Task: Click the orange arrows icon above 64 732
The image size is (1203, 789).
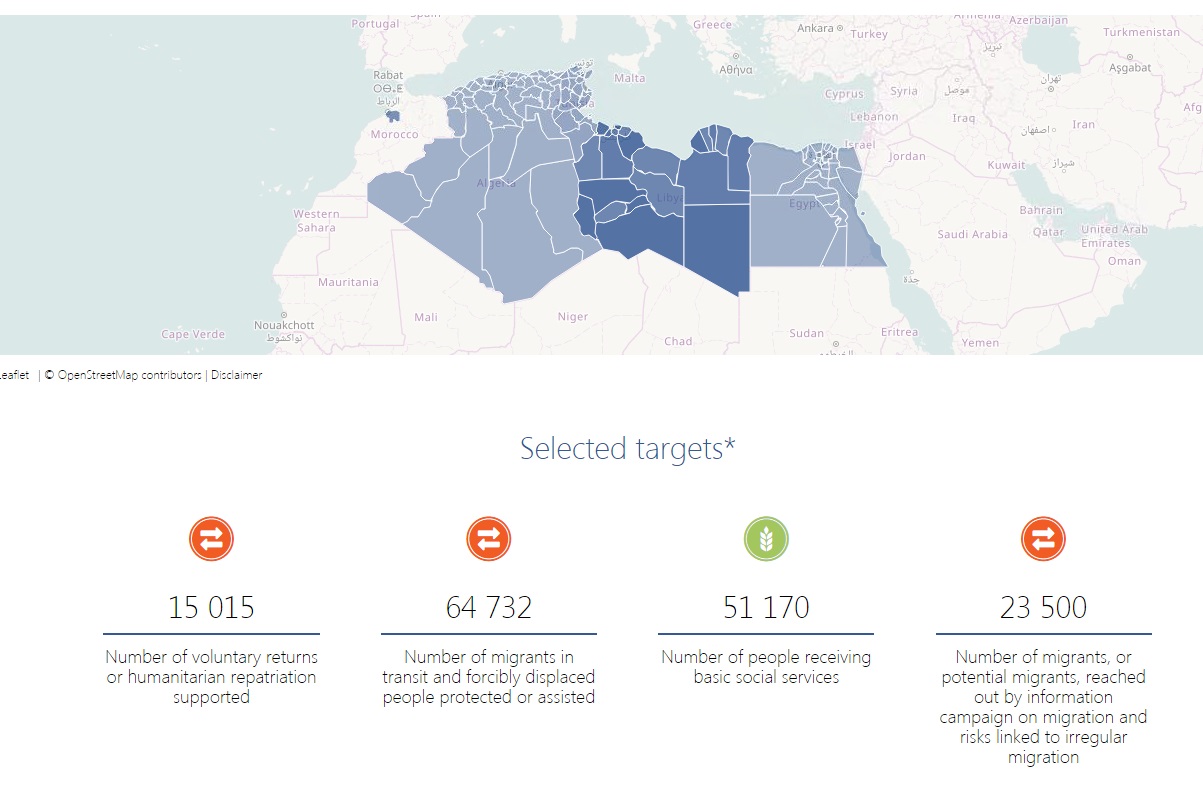Action: 488,540
